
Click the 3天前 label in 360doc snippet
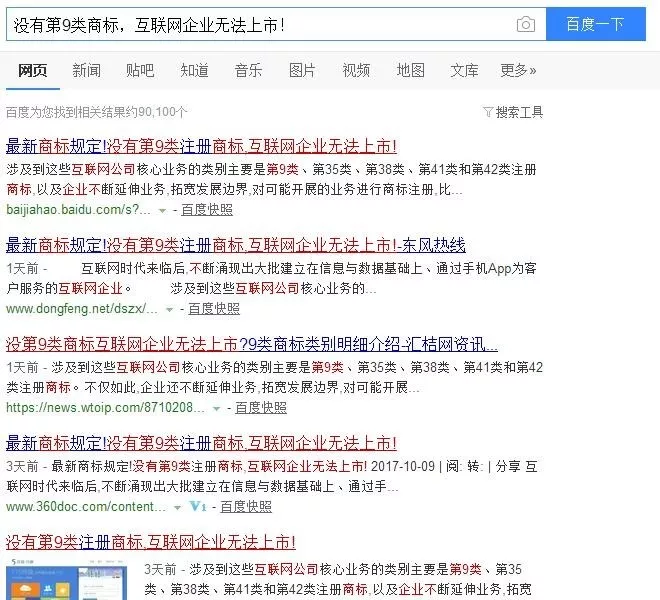pos(22,466)
